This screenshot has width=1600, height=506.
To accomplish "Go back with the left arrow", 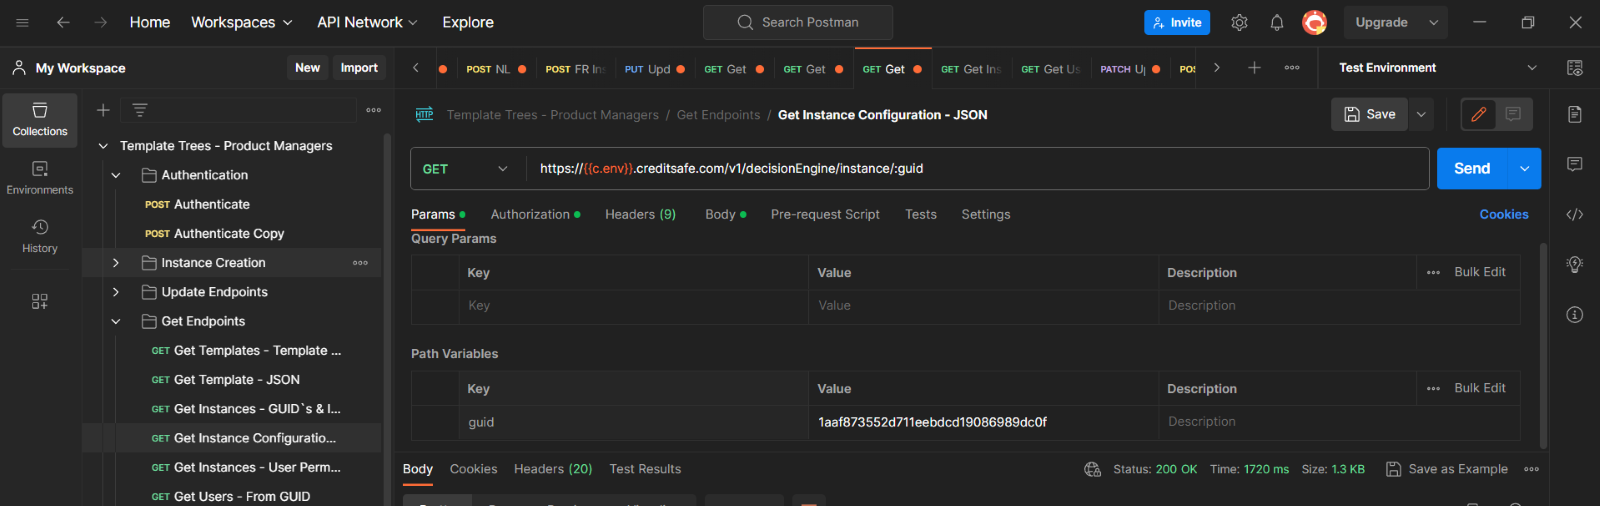I will (63, 22).
